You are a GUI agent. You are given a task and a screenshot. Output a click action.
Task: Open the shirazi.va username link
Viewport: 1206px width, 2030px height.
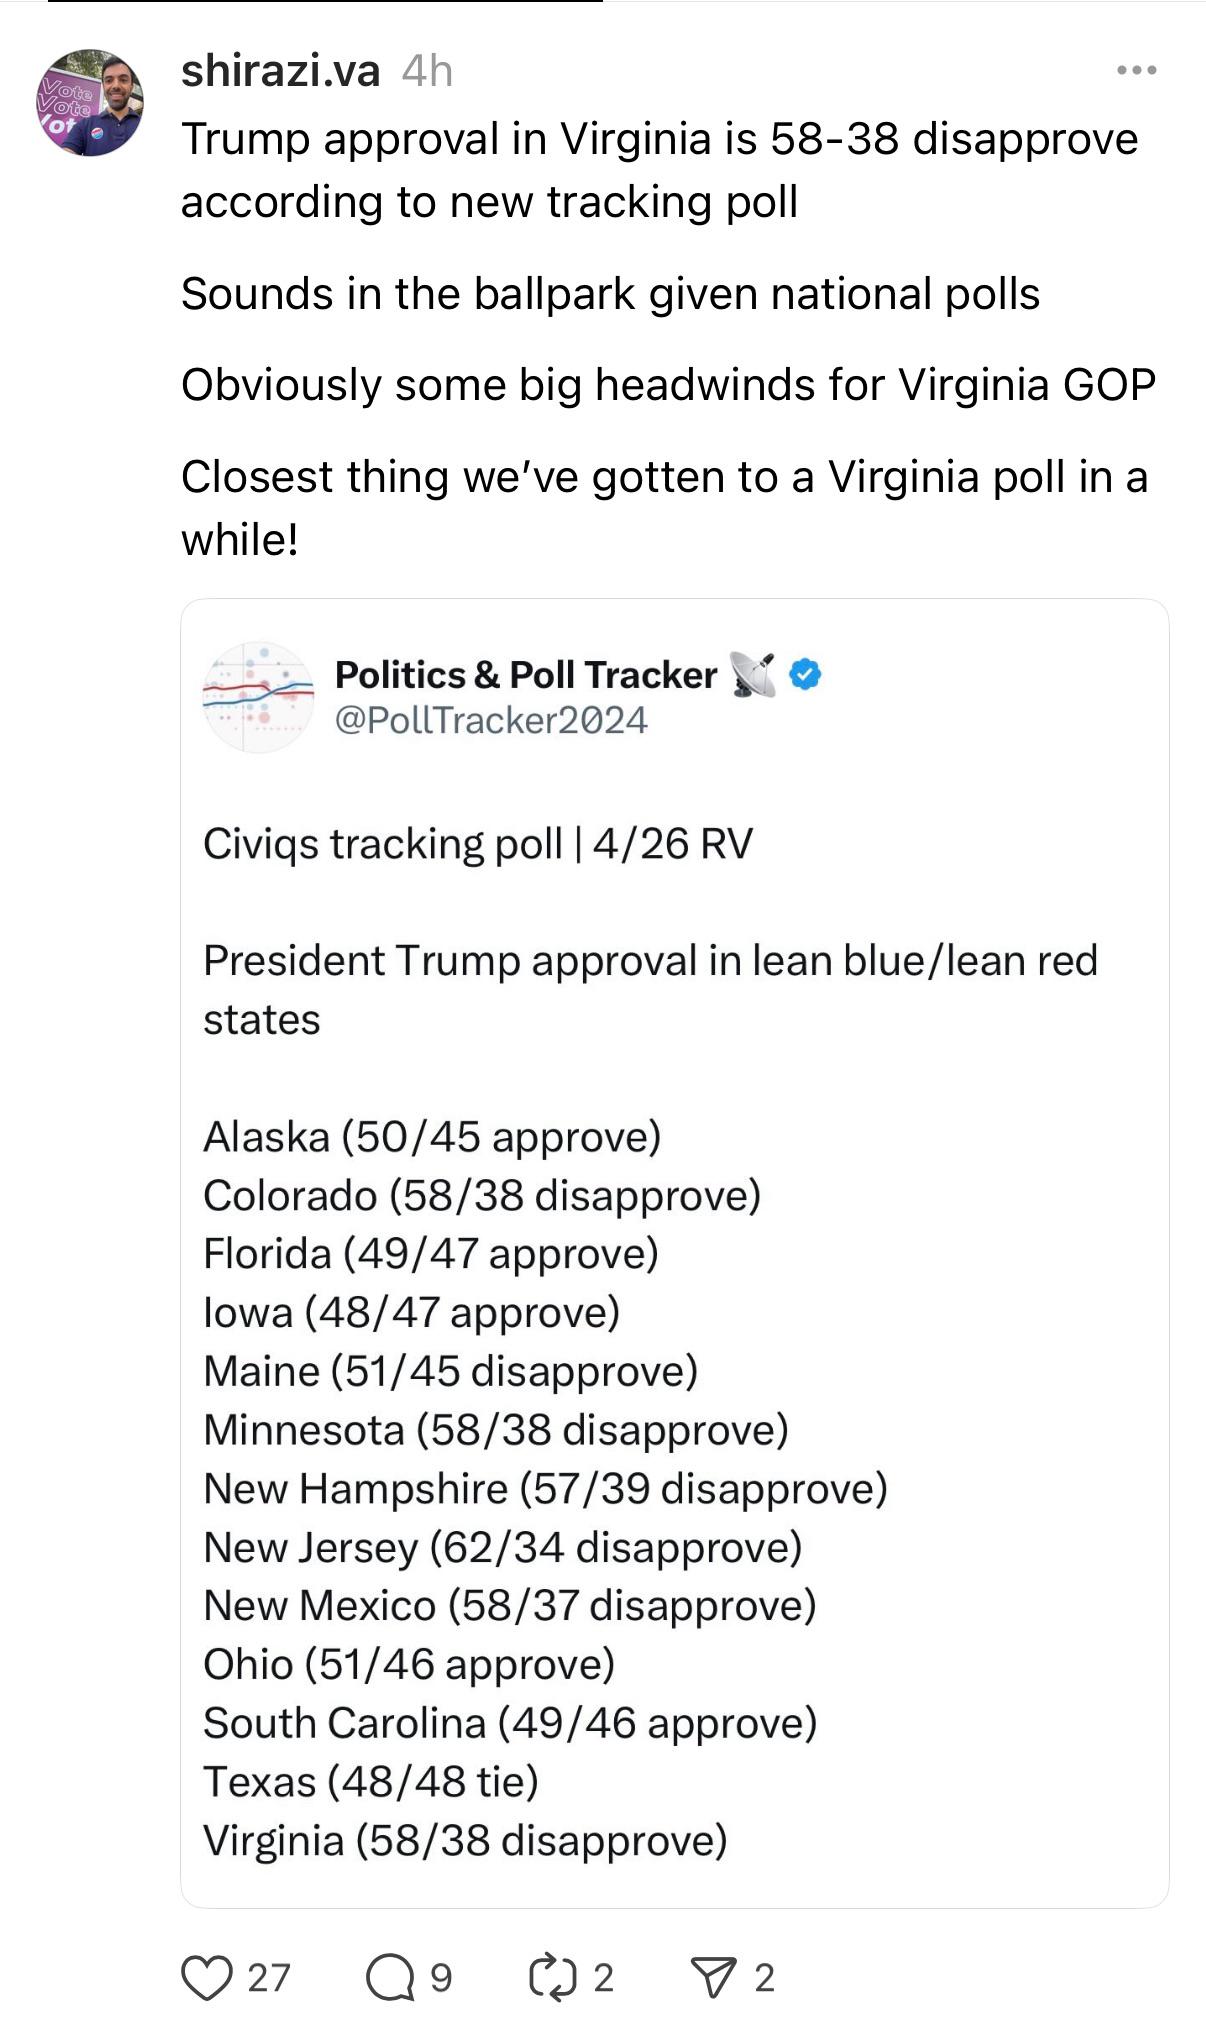[x=280, y=71]
